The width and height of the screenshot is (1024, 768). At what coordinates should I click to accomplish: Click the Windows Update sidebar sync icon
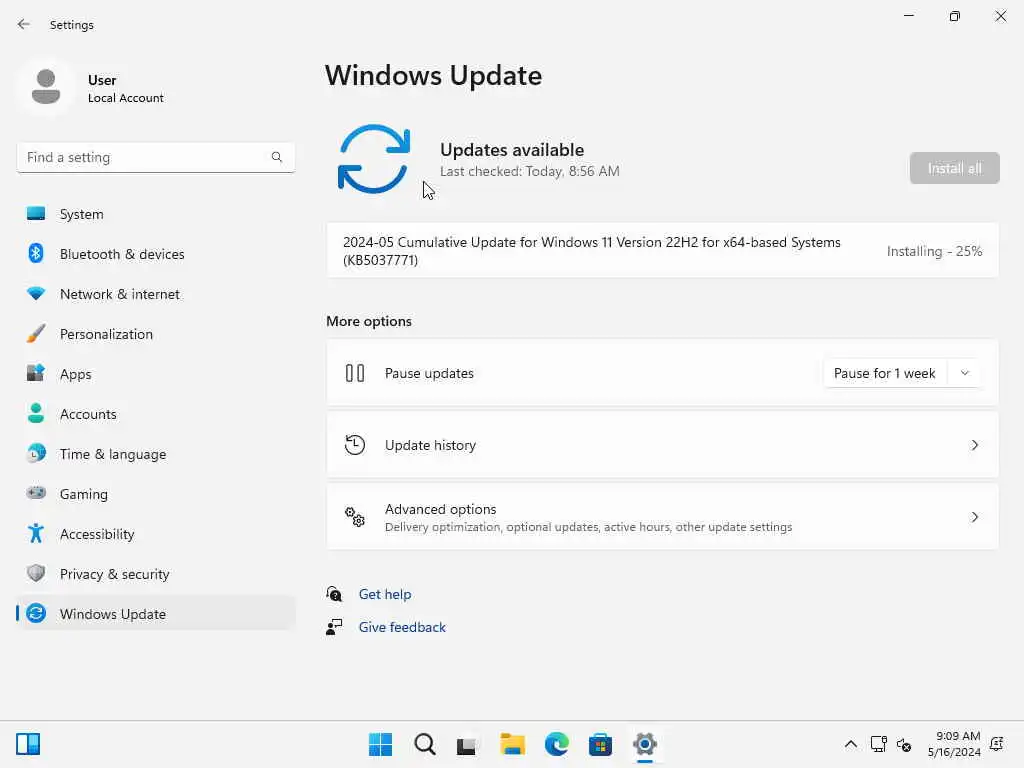[x=36, y=613]
